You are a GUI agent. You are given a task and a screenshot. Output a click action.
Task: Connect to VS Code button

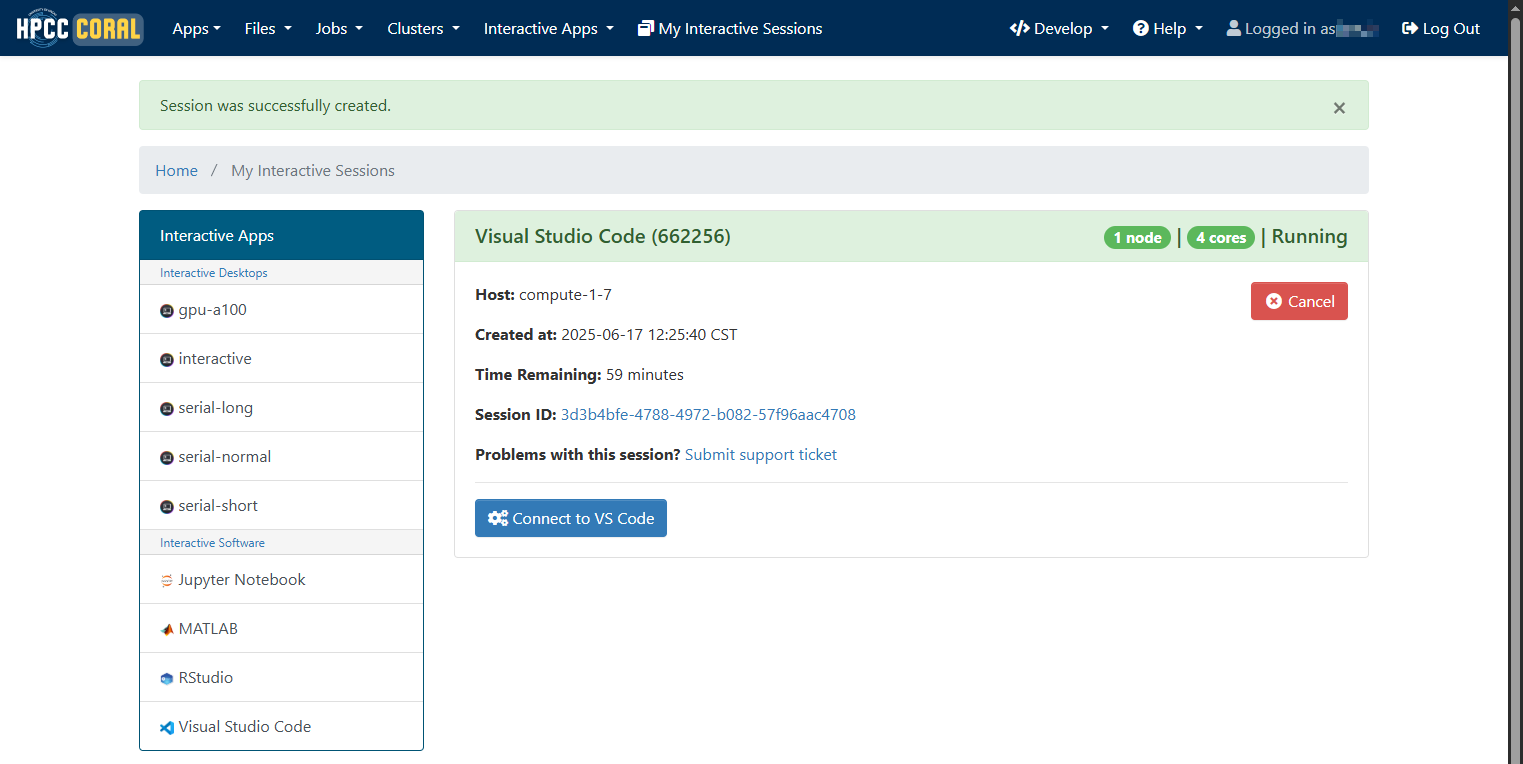point(571,518)
